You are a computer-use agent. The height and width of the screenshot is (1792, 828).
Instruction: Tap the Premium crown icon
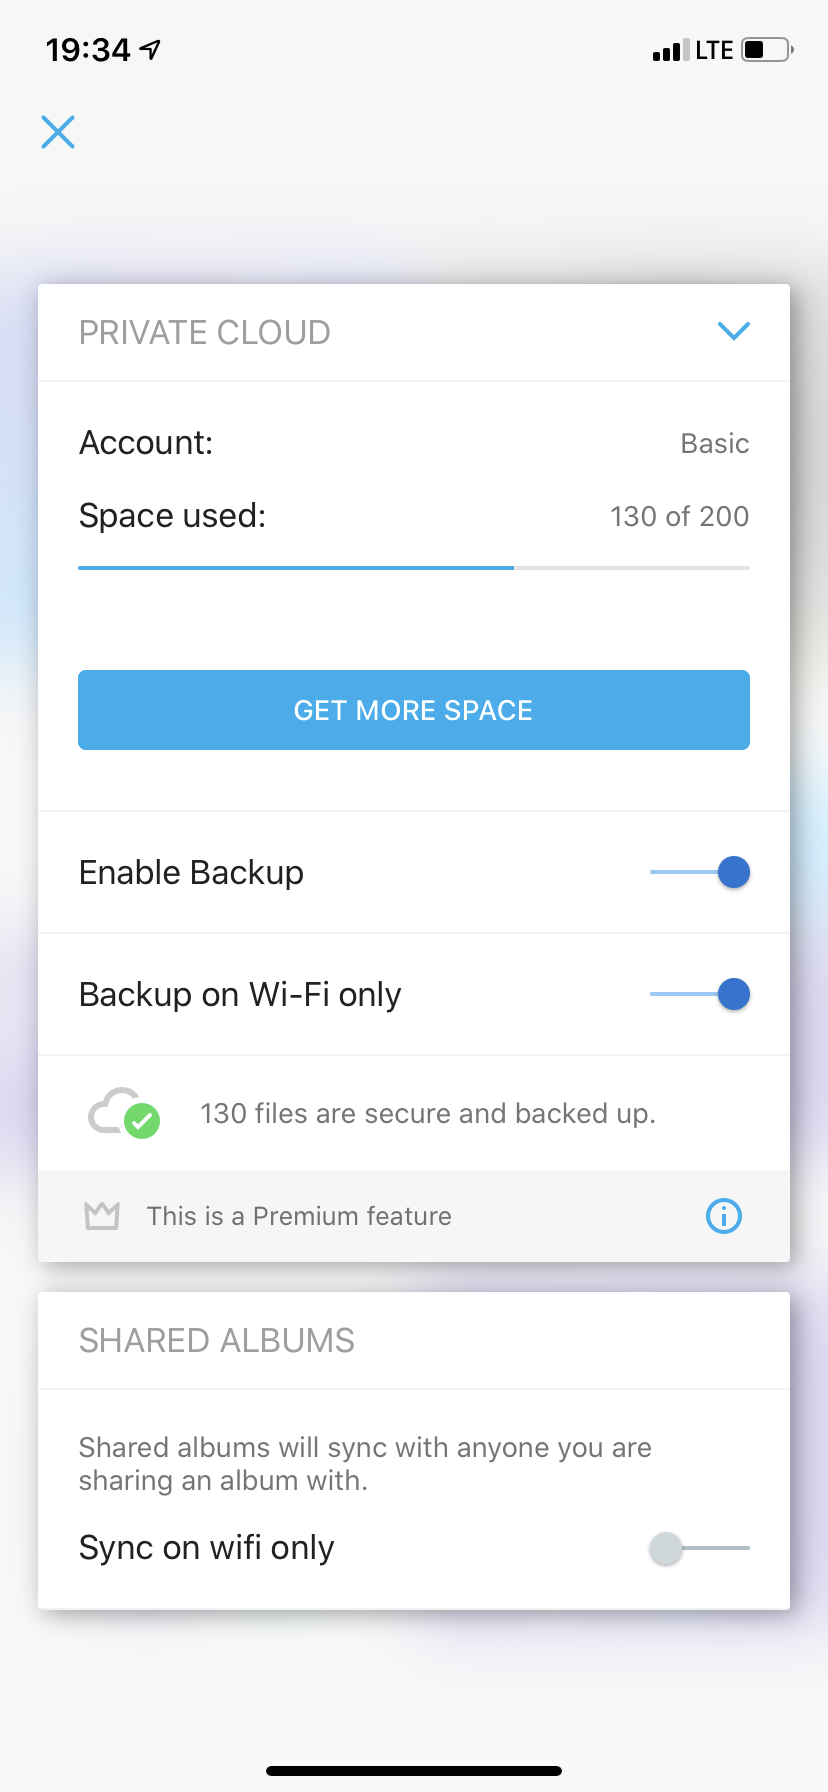click(x=102, y=1215)
